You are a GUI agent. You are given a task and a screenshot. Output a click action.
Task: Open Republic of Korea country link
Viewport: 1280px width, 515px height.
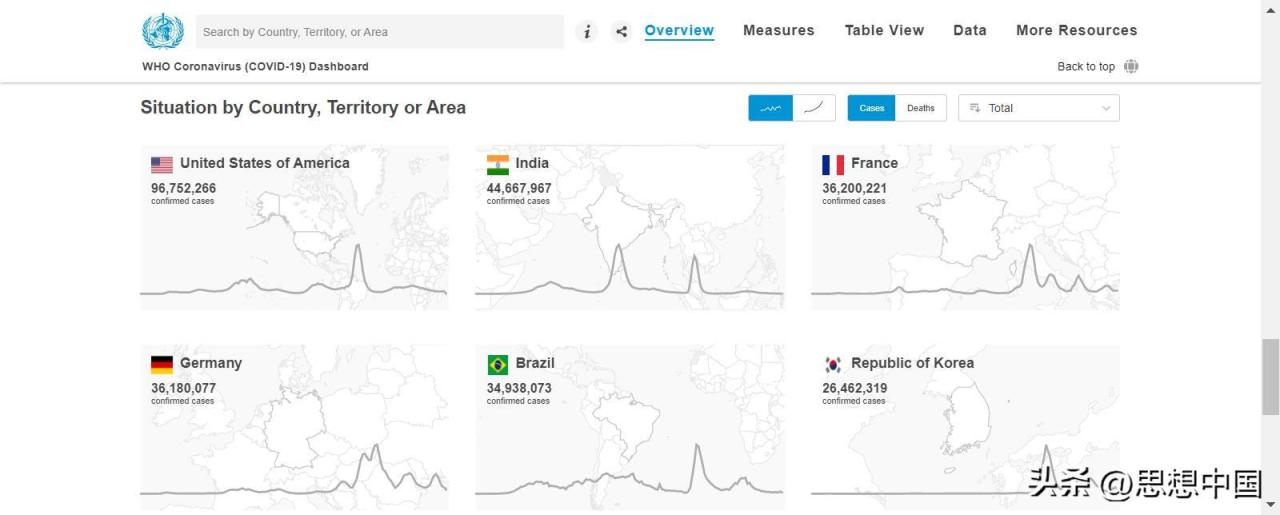pos(912,363)
